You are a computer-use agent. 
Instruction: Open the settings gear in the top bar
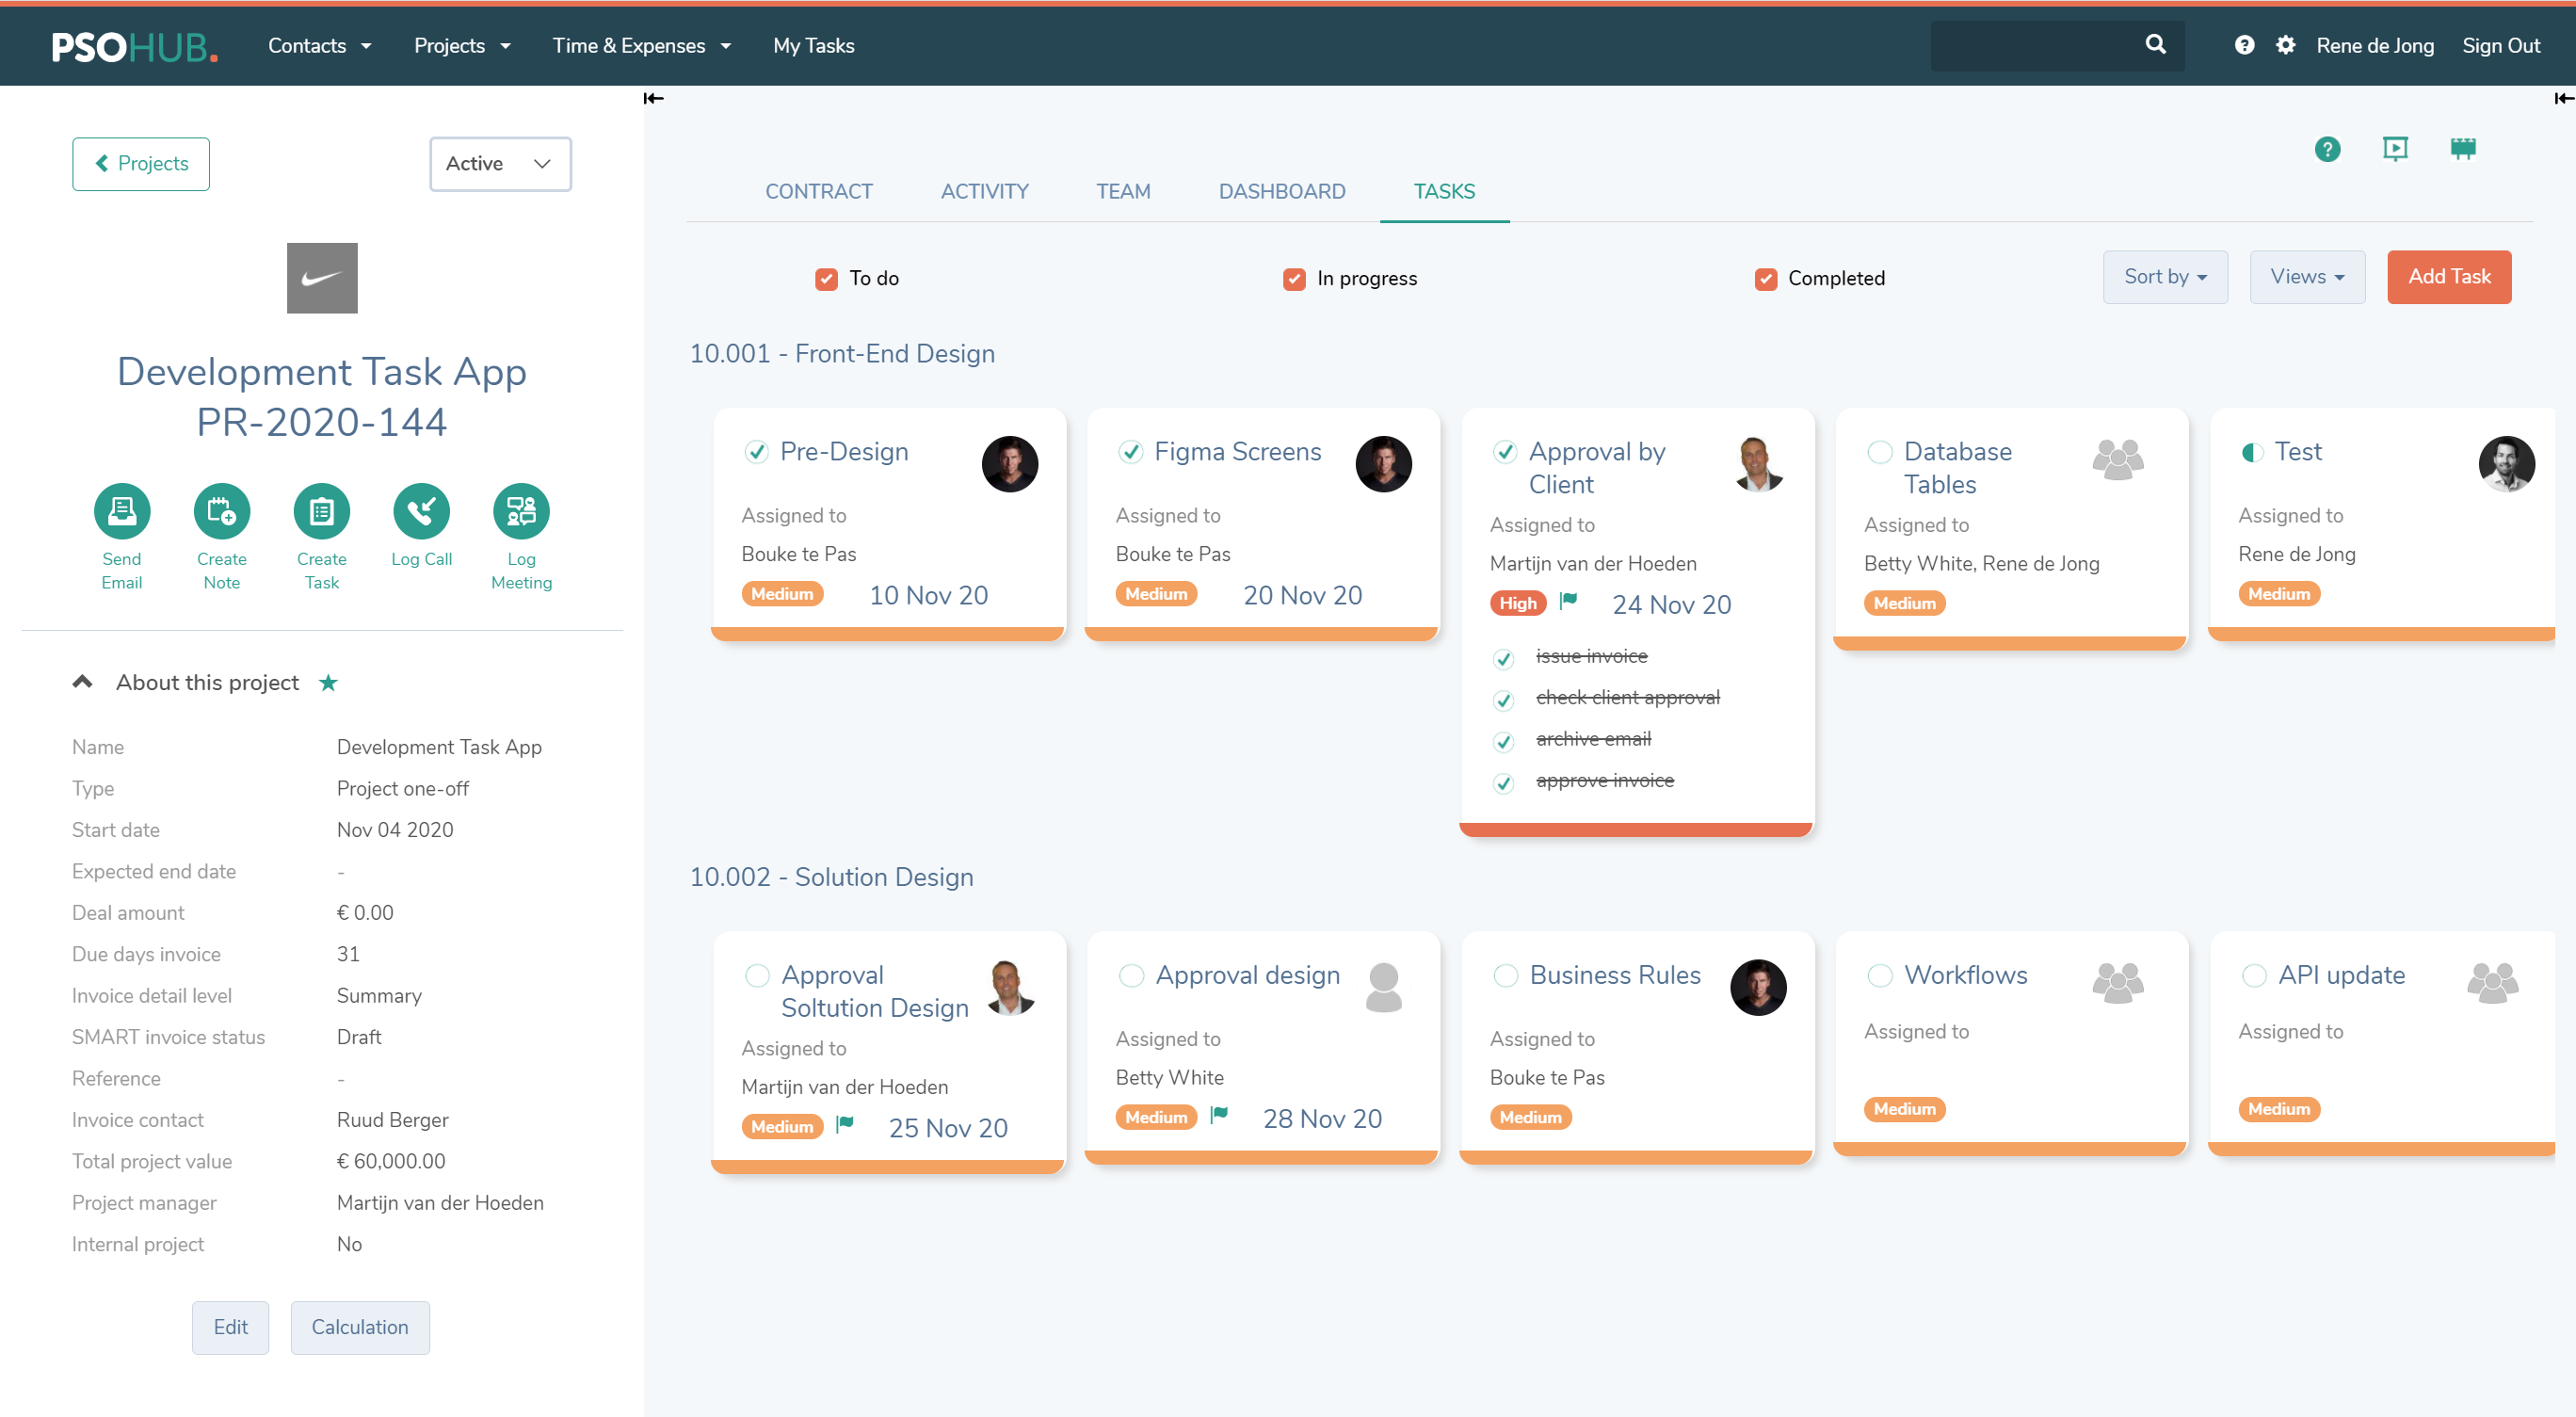tap(2286, 45)
